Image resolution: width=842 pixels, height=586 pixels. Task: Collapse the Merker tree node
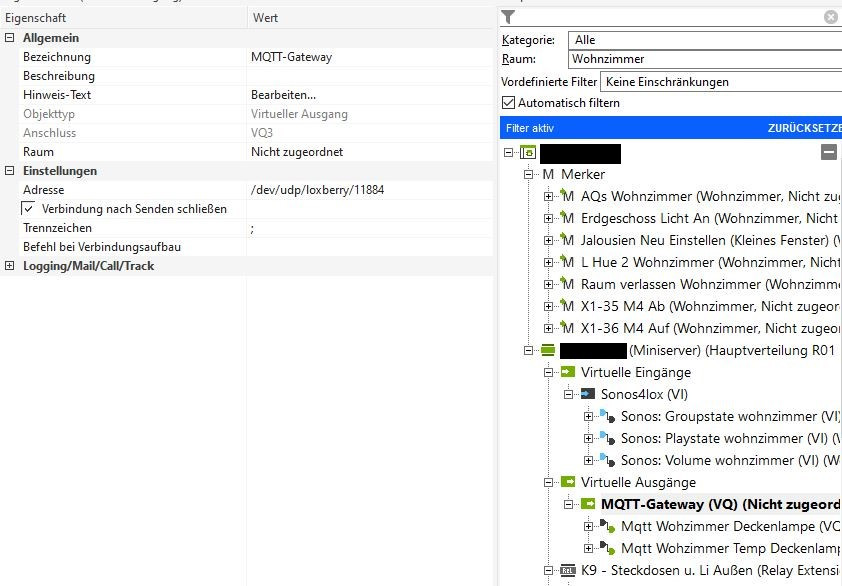[528, 175]
